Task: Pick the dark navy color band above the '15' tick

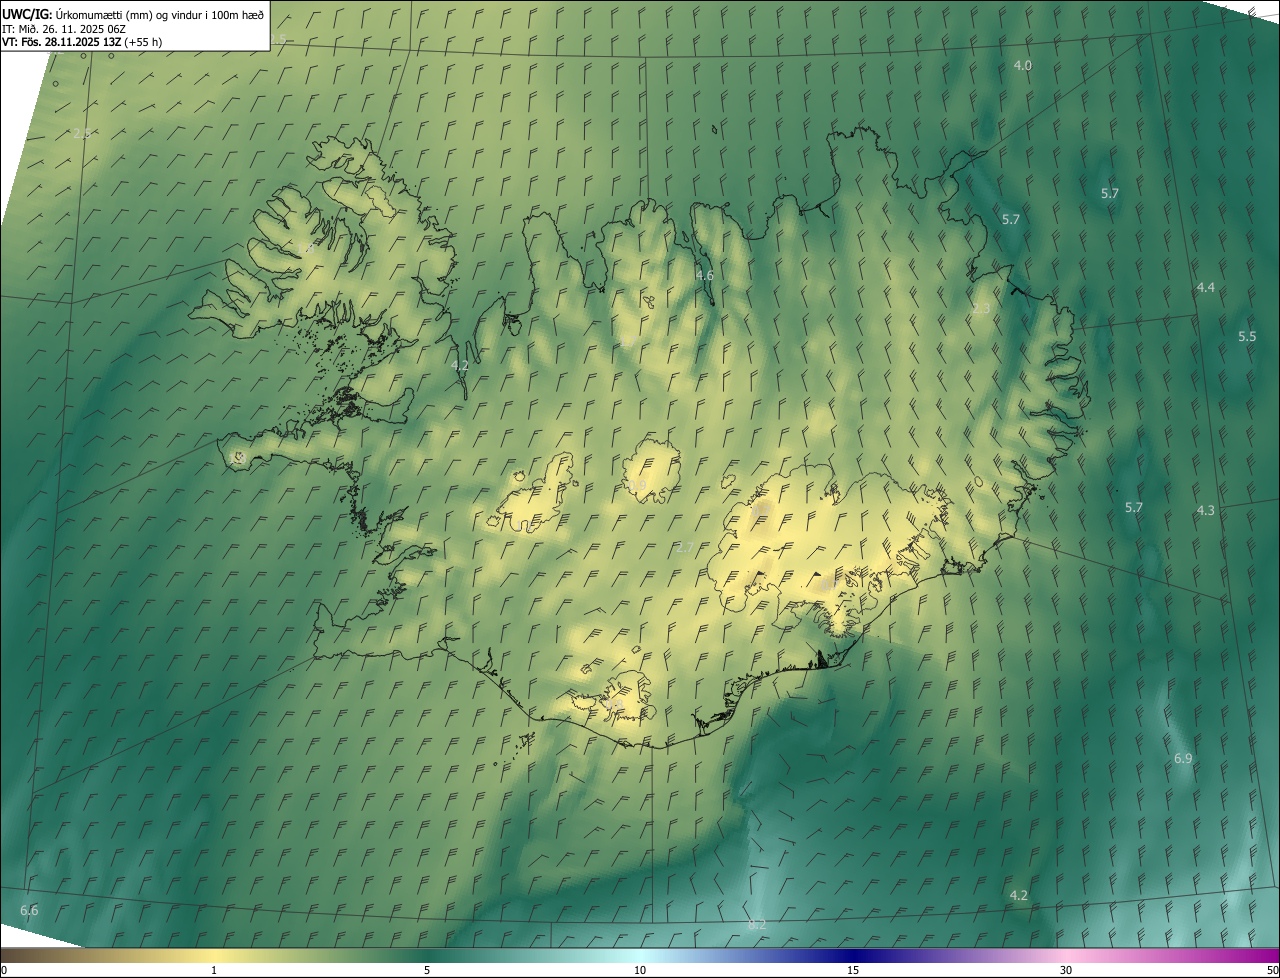Action: 853,955
